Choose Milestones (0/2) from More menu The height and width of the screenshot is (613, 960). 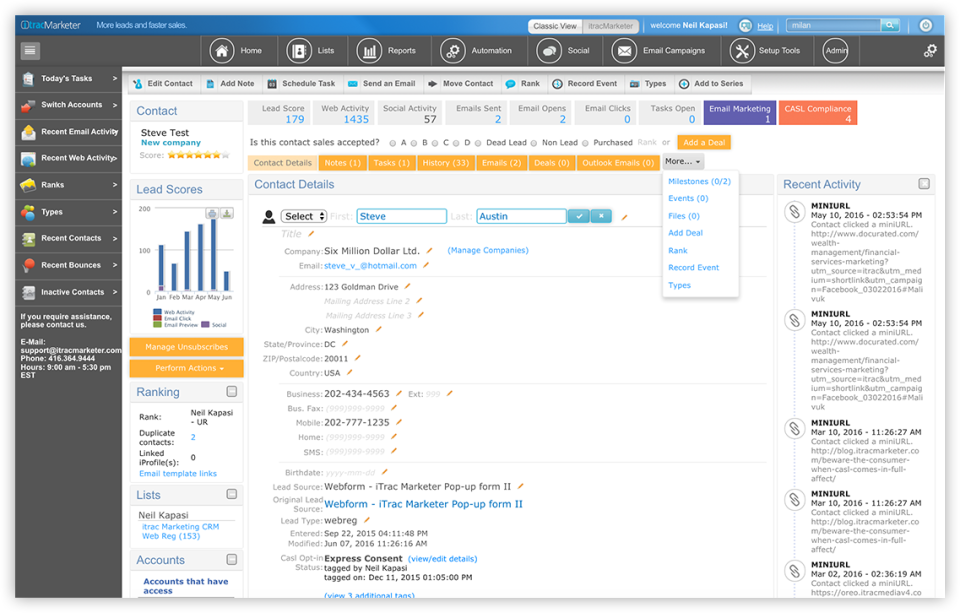point(699,181)
